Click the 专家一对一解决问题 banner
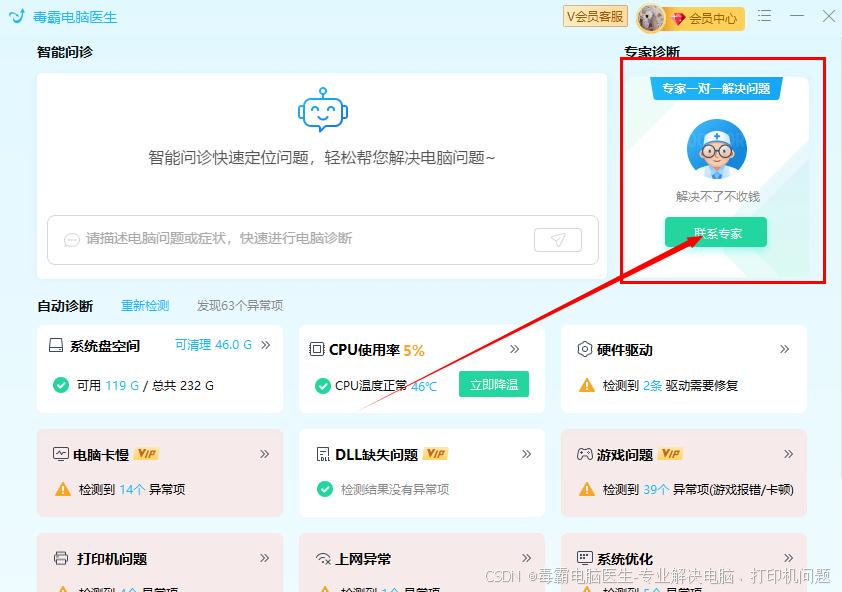The height and width of the screenshot is (592, 842). pos(716,89)
